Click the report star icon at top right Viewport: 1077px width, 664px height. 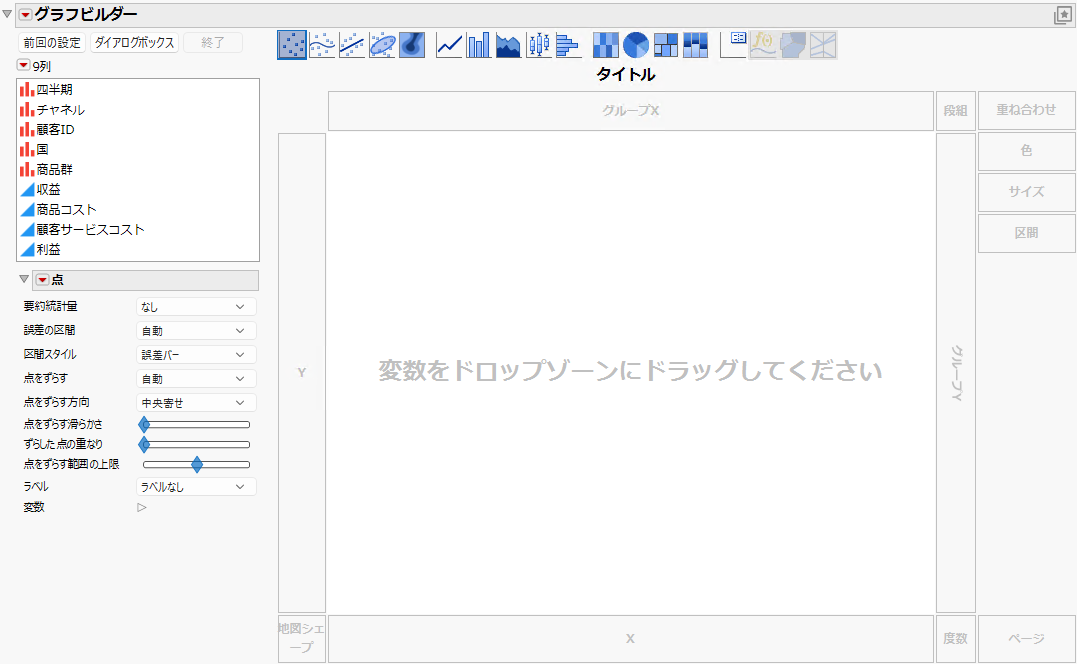[x=1063, y=15]
